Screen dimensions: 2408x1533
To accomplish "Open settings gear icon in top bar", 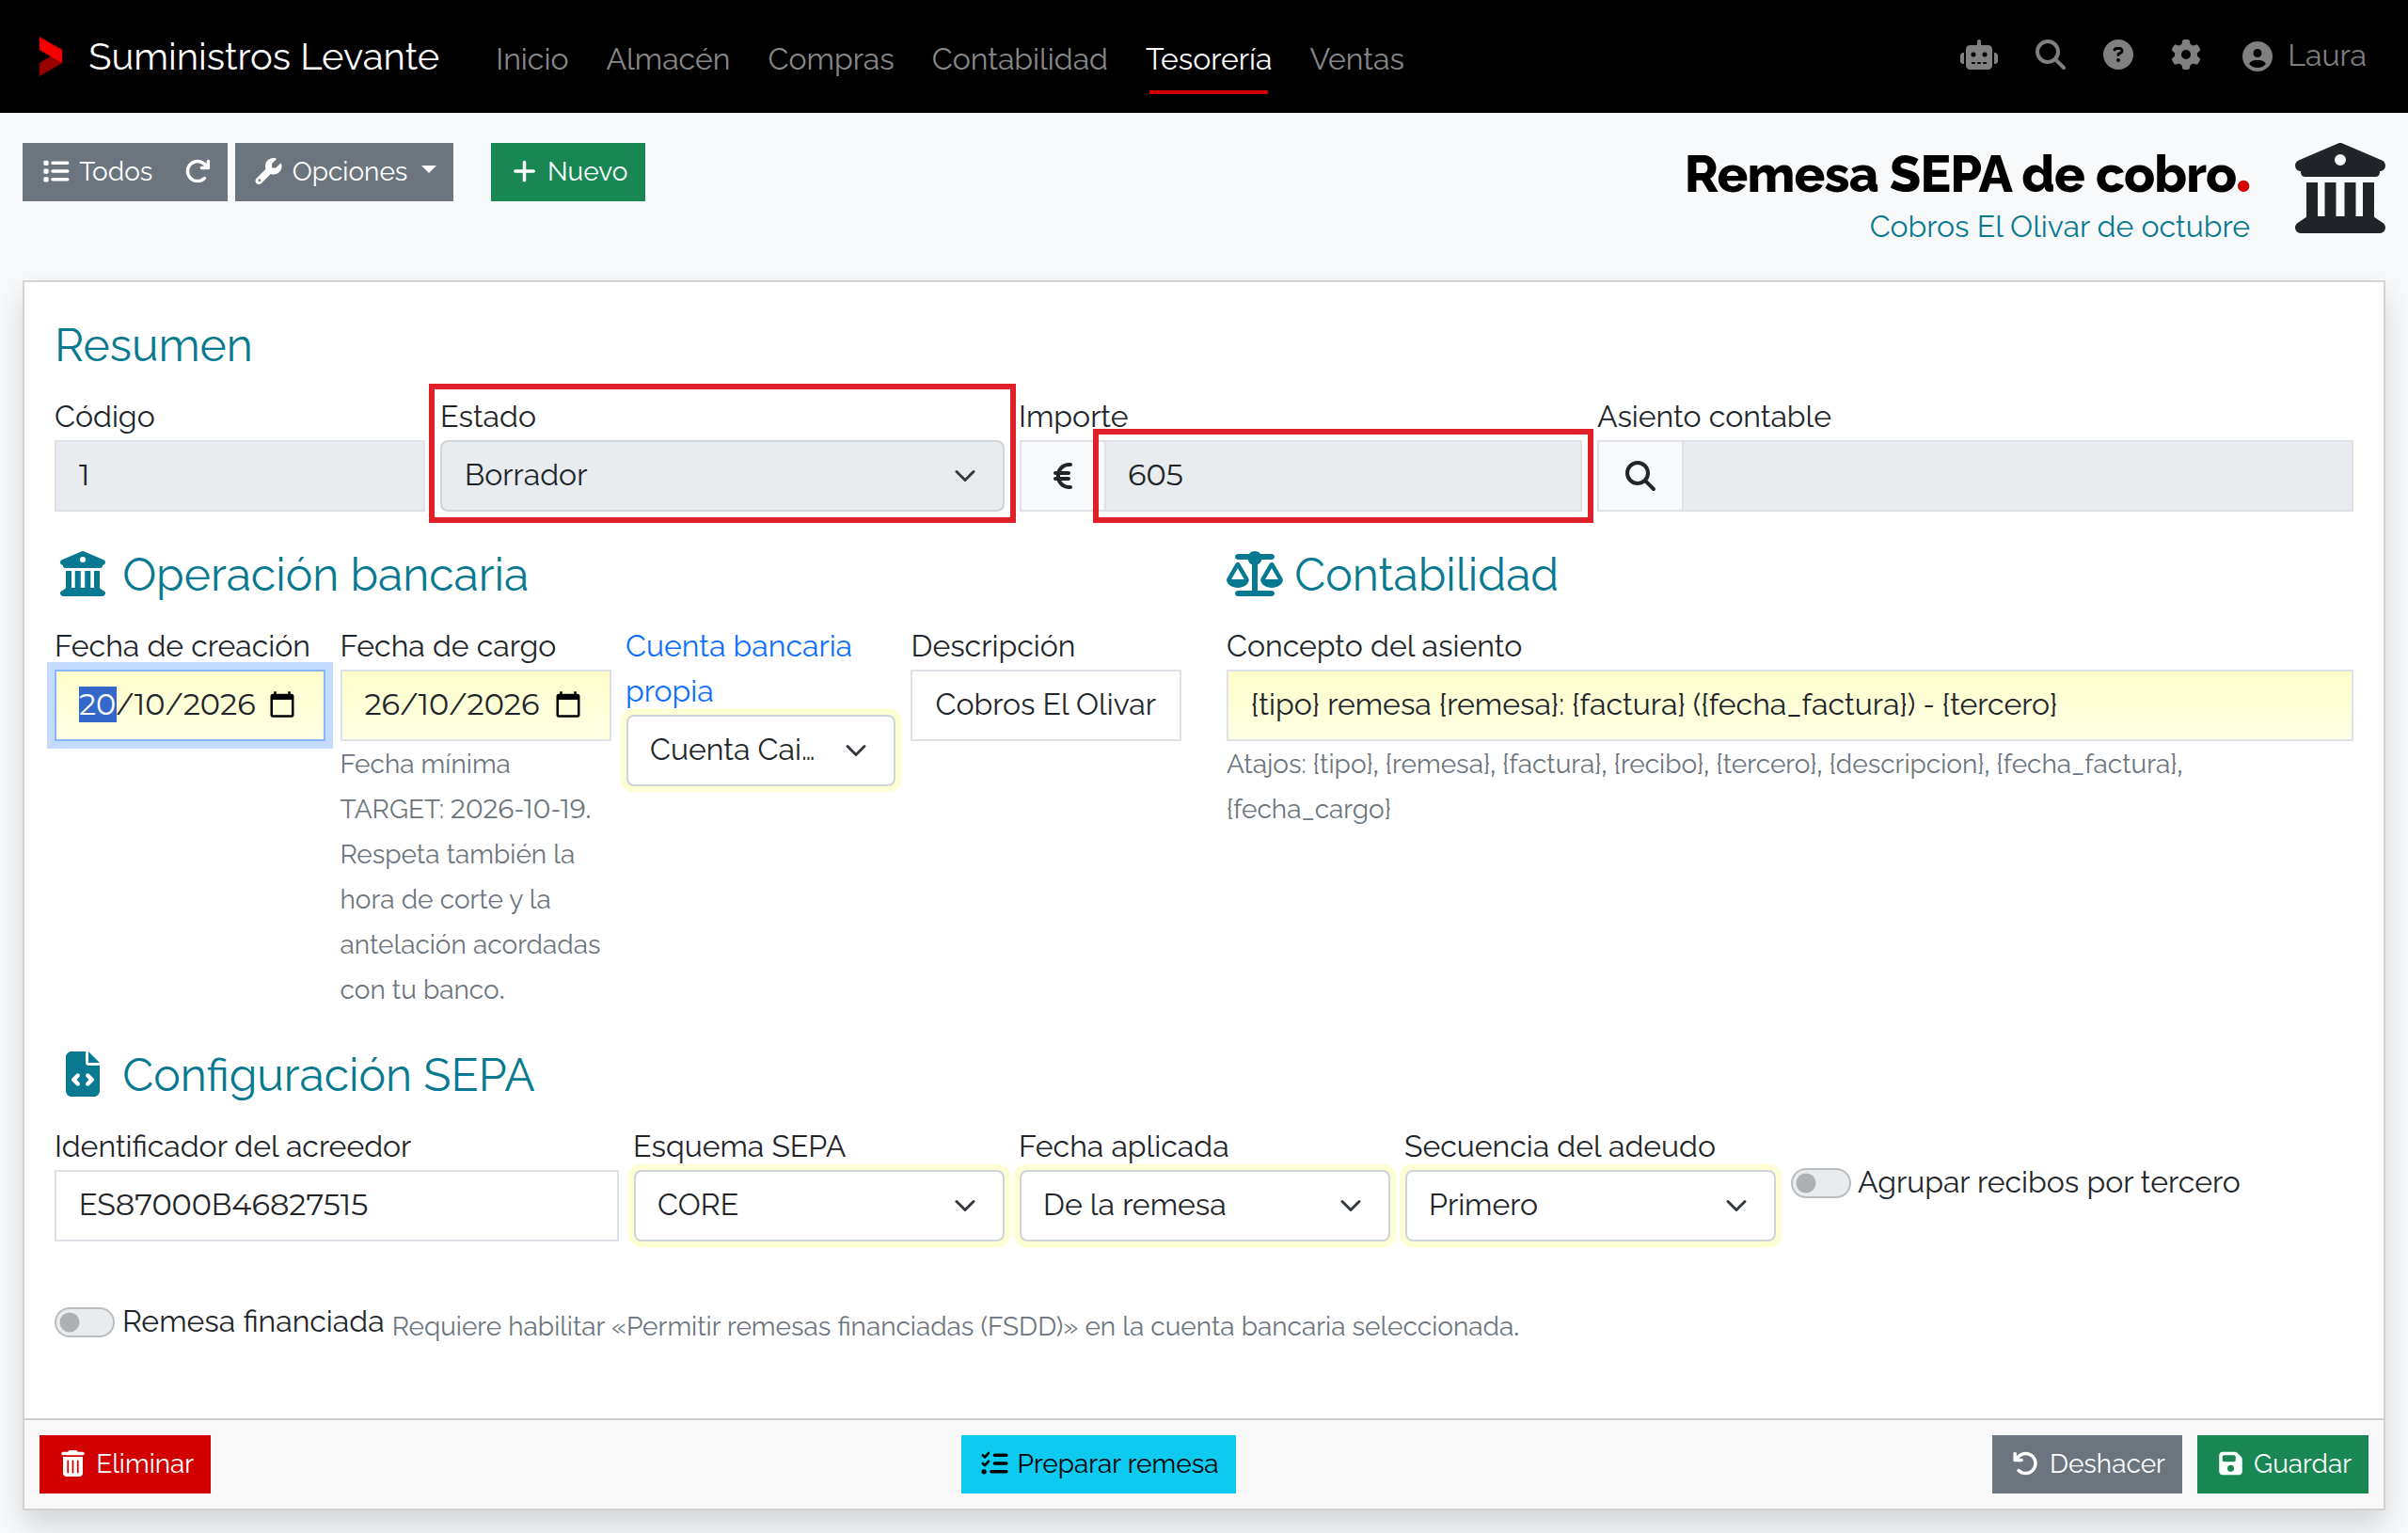I will coord(2186,55).
